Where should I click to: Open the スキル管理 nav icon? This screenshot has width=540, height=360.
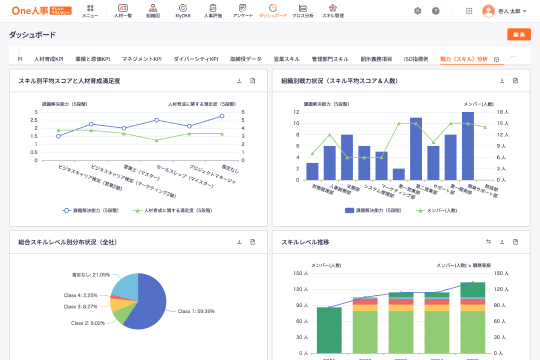(x=333, y=11)
